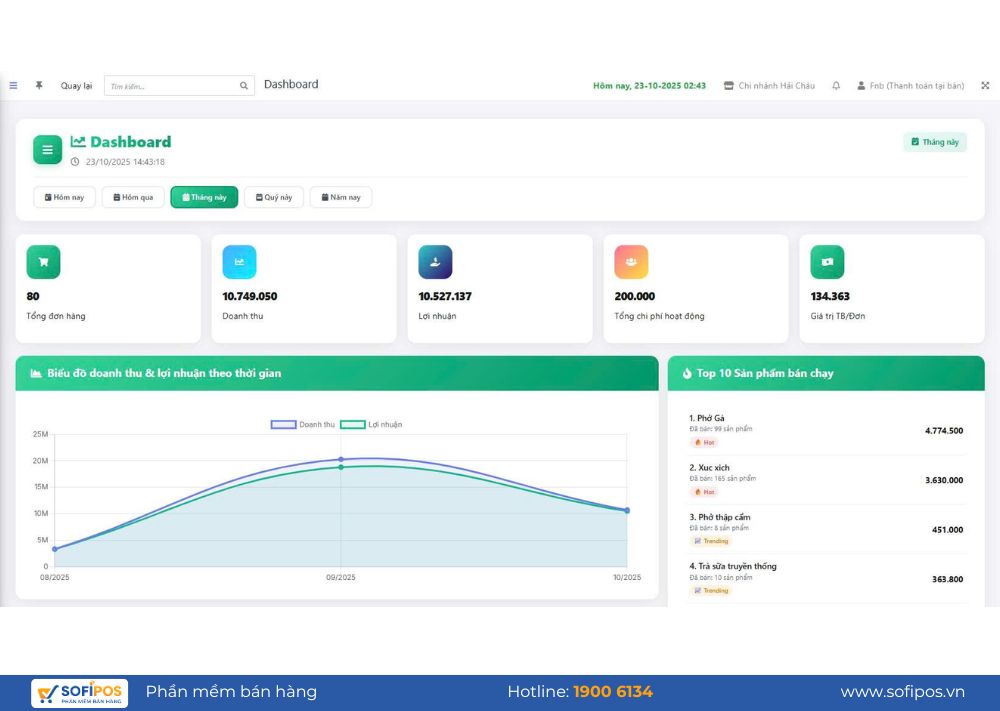Click the 4.774.500 amount for Phở Gà
The width and height of the screenshot is (1000, 711).
[x=944, y=431]
